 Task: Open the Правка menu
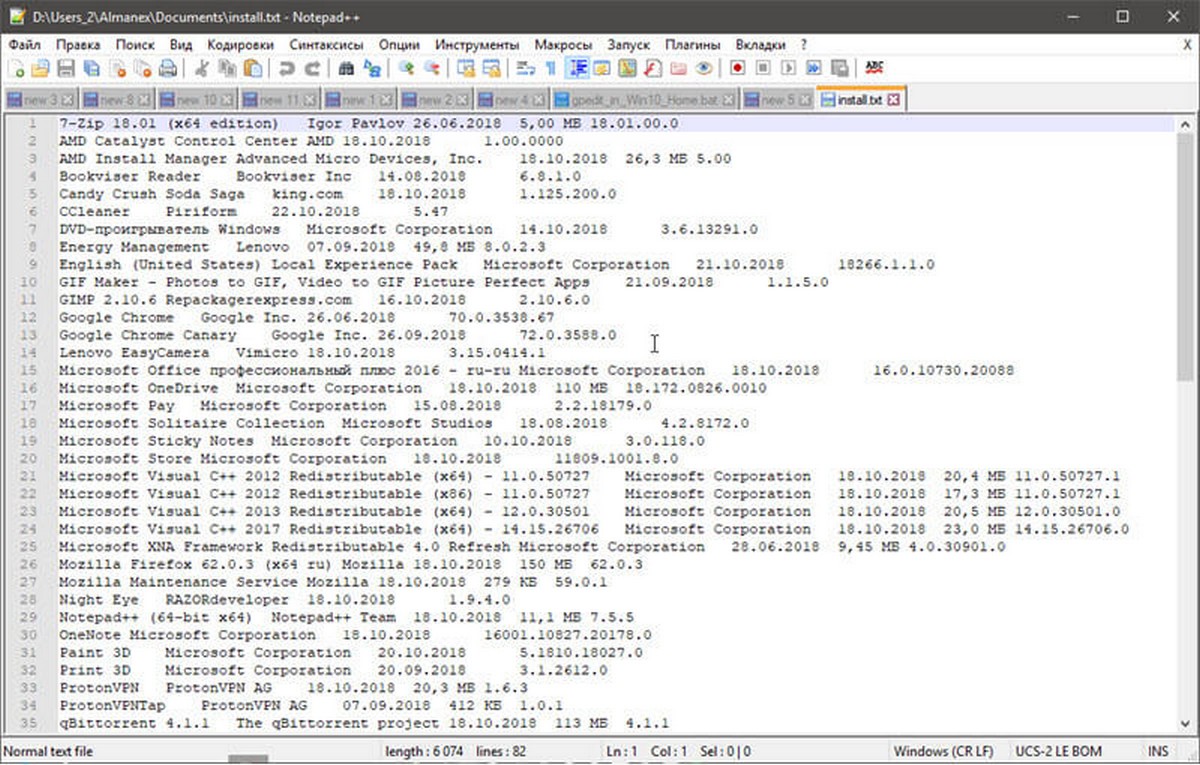click(78, 45)
